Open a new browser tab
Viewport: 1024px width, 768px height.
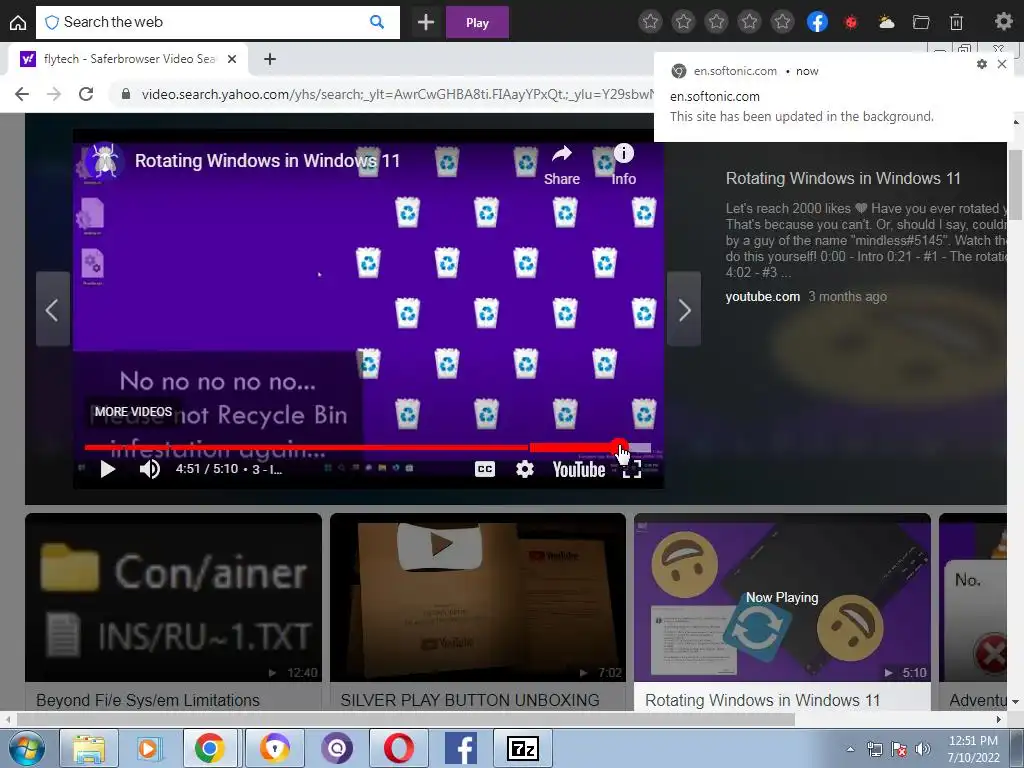[x=270, y=59]
